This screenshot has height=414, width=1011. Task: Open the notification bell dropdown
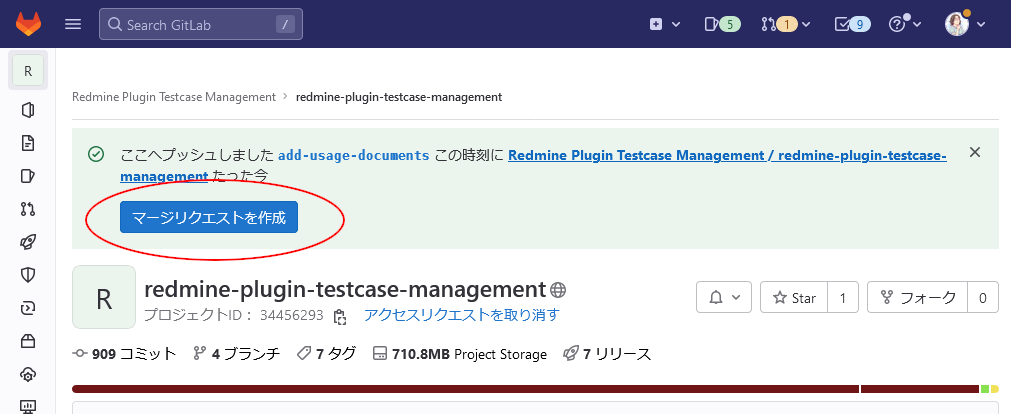724,297
